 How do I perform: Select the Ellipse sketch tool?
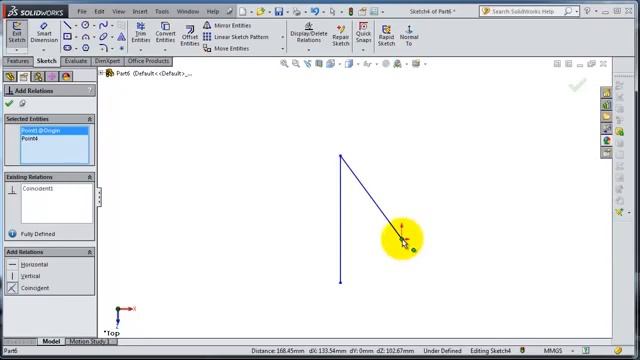(103, 37)
